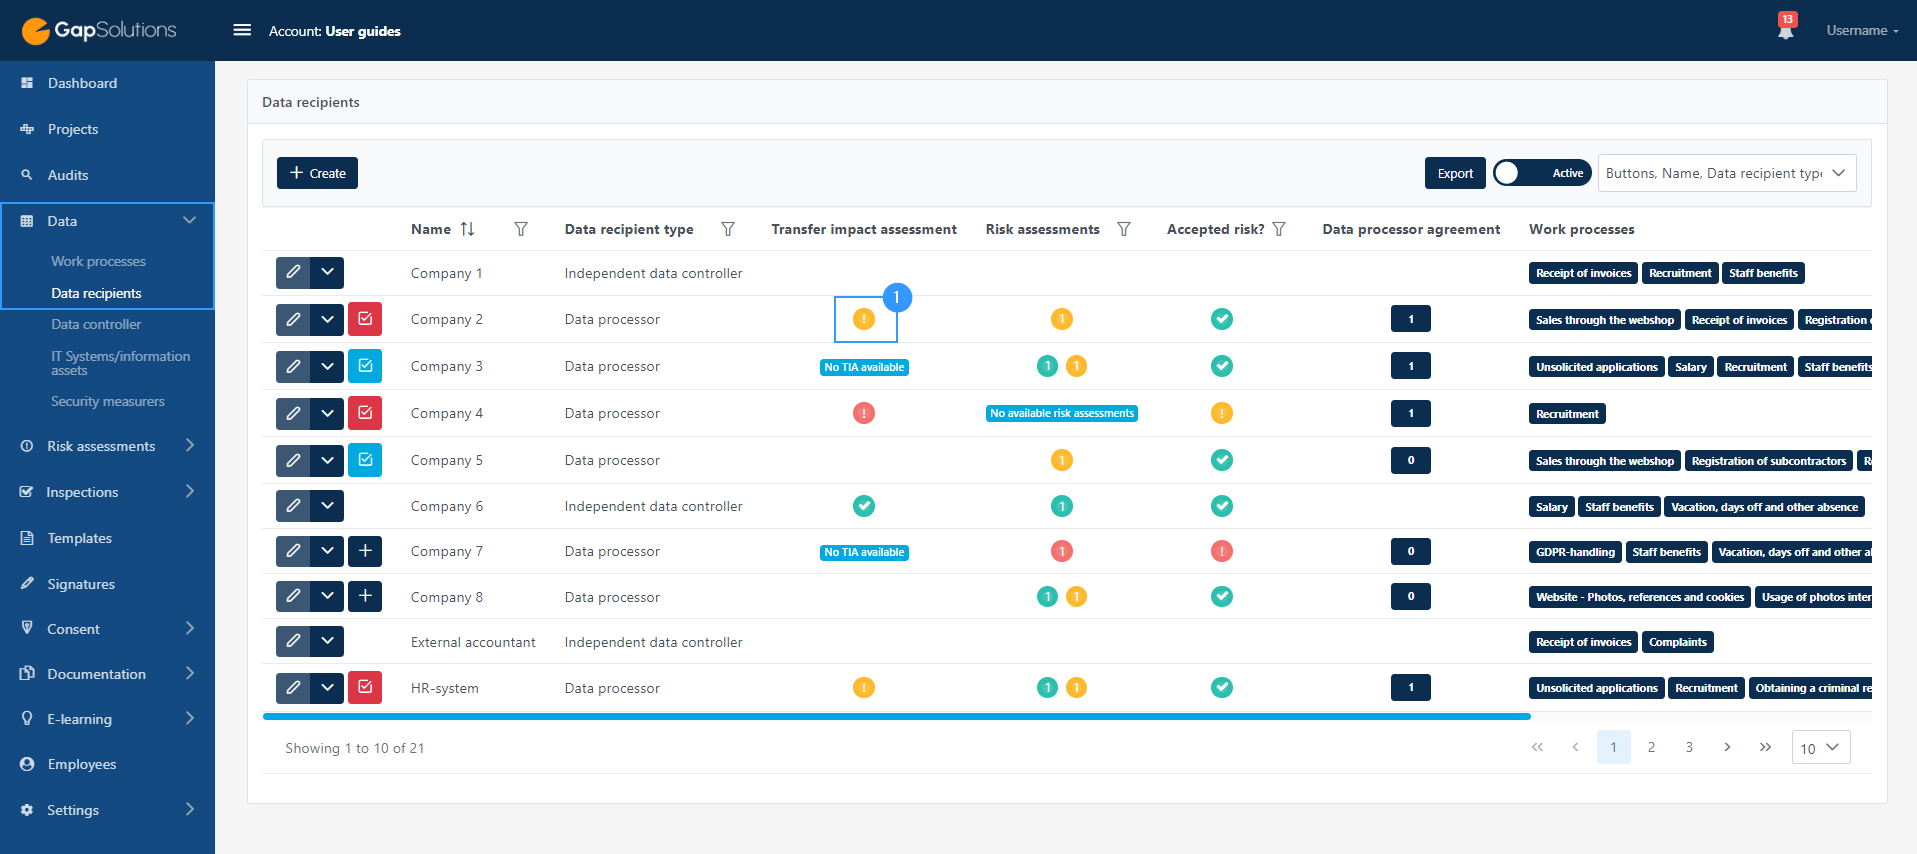Click Company 3 No TIA available badge
Screen dimensions: 1917x854
pyautogui.click(x=864, y=367)
